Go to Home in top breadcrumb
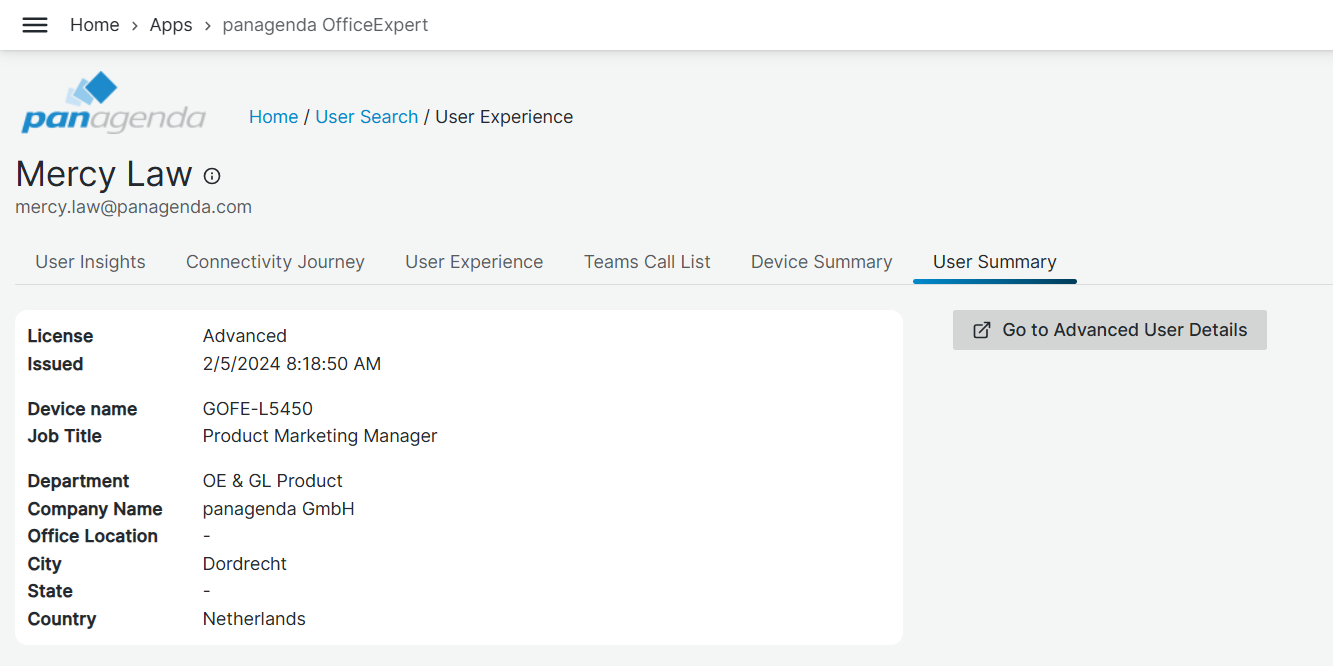This screenshot has width=1333, height=666. point(95,25)
